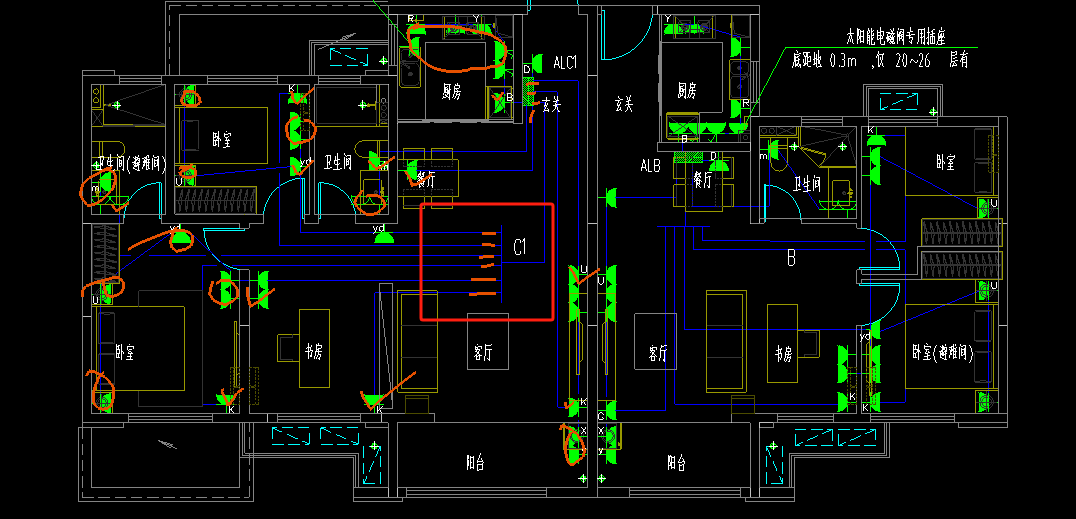Select the G socket at unit B living room corner
Viewport: 1076px width, 519px height.
coord(610,411)
